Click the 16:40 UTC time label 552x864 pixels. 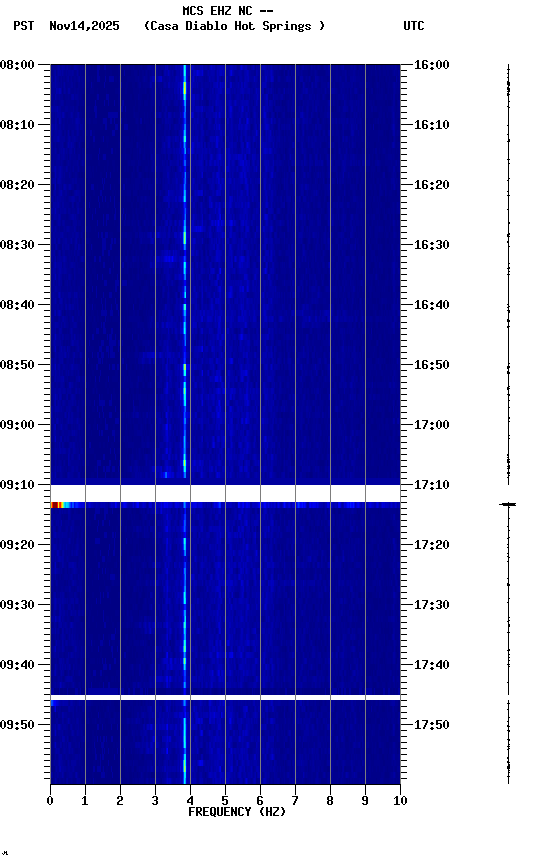[432, 305]
